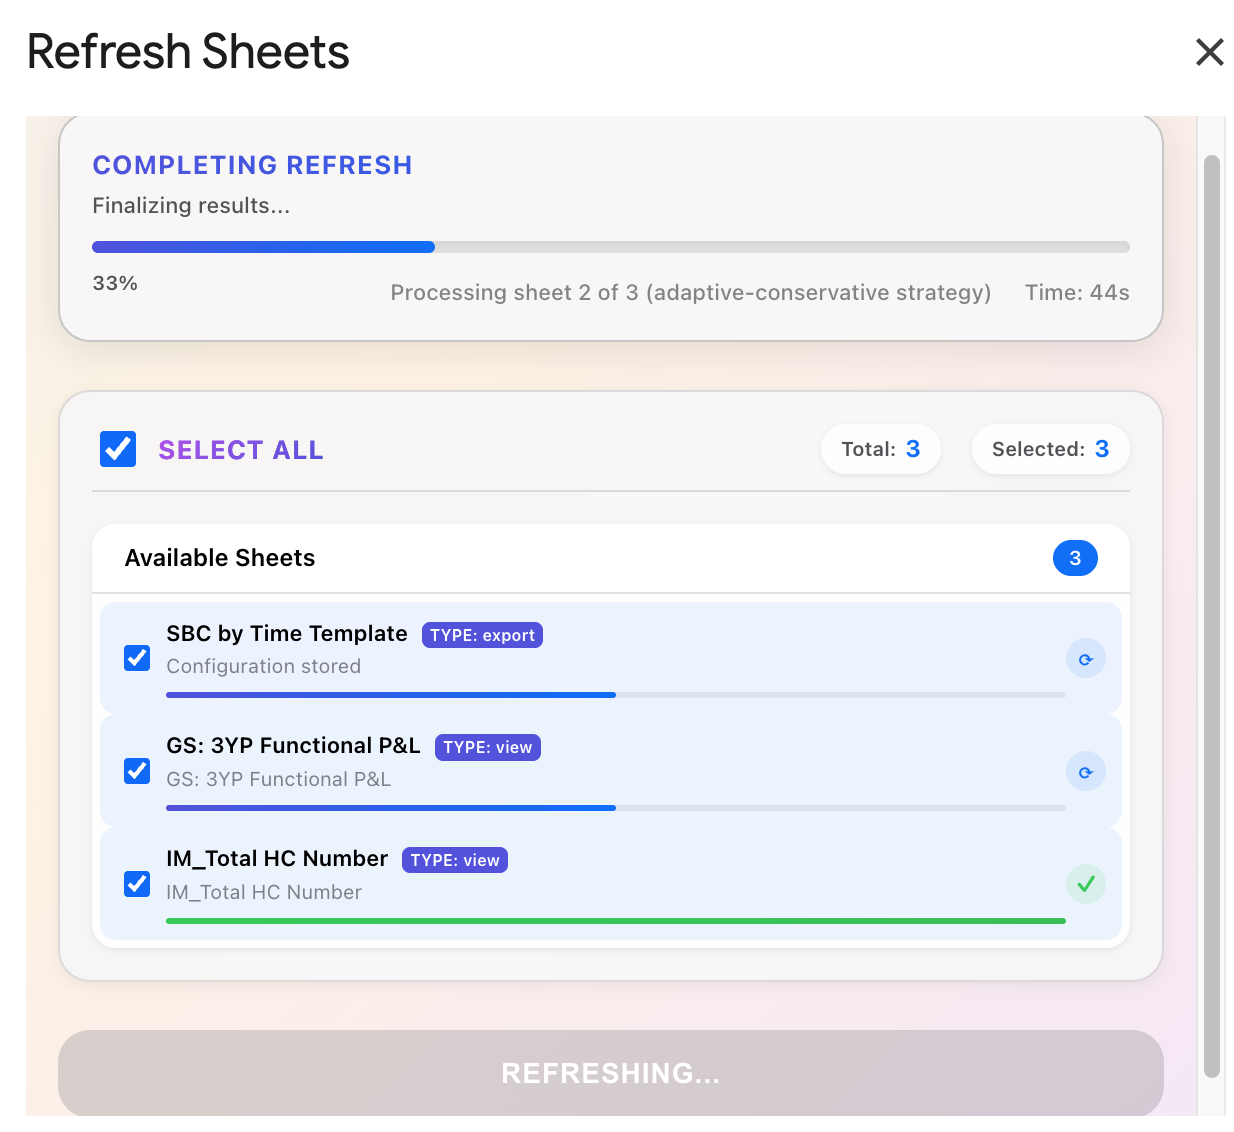Uncheck the SBC by Time Template sheet
This screenshot has width=1234, height=1132.
[x=137, y=658]
